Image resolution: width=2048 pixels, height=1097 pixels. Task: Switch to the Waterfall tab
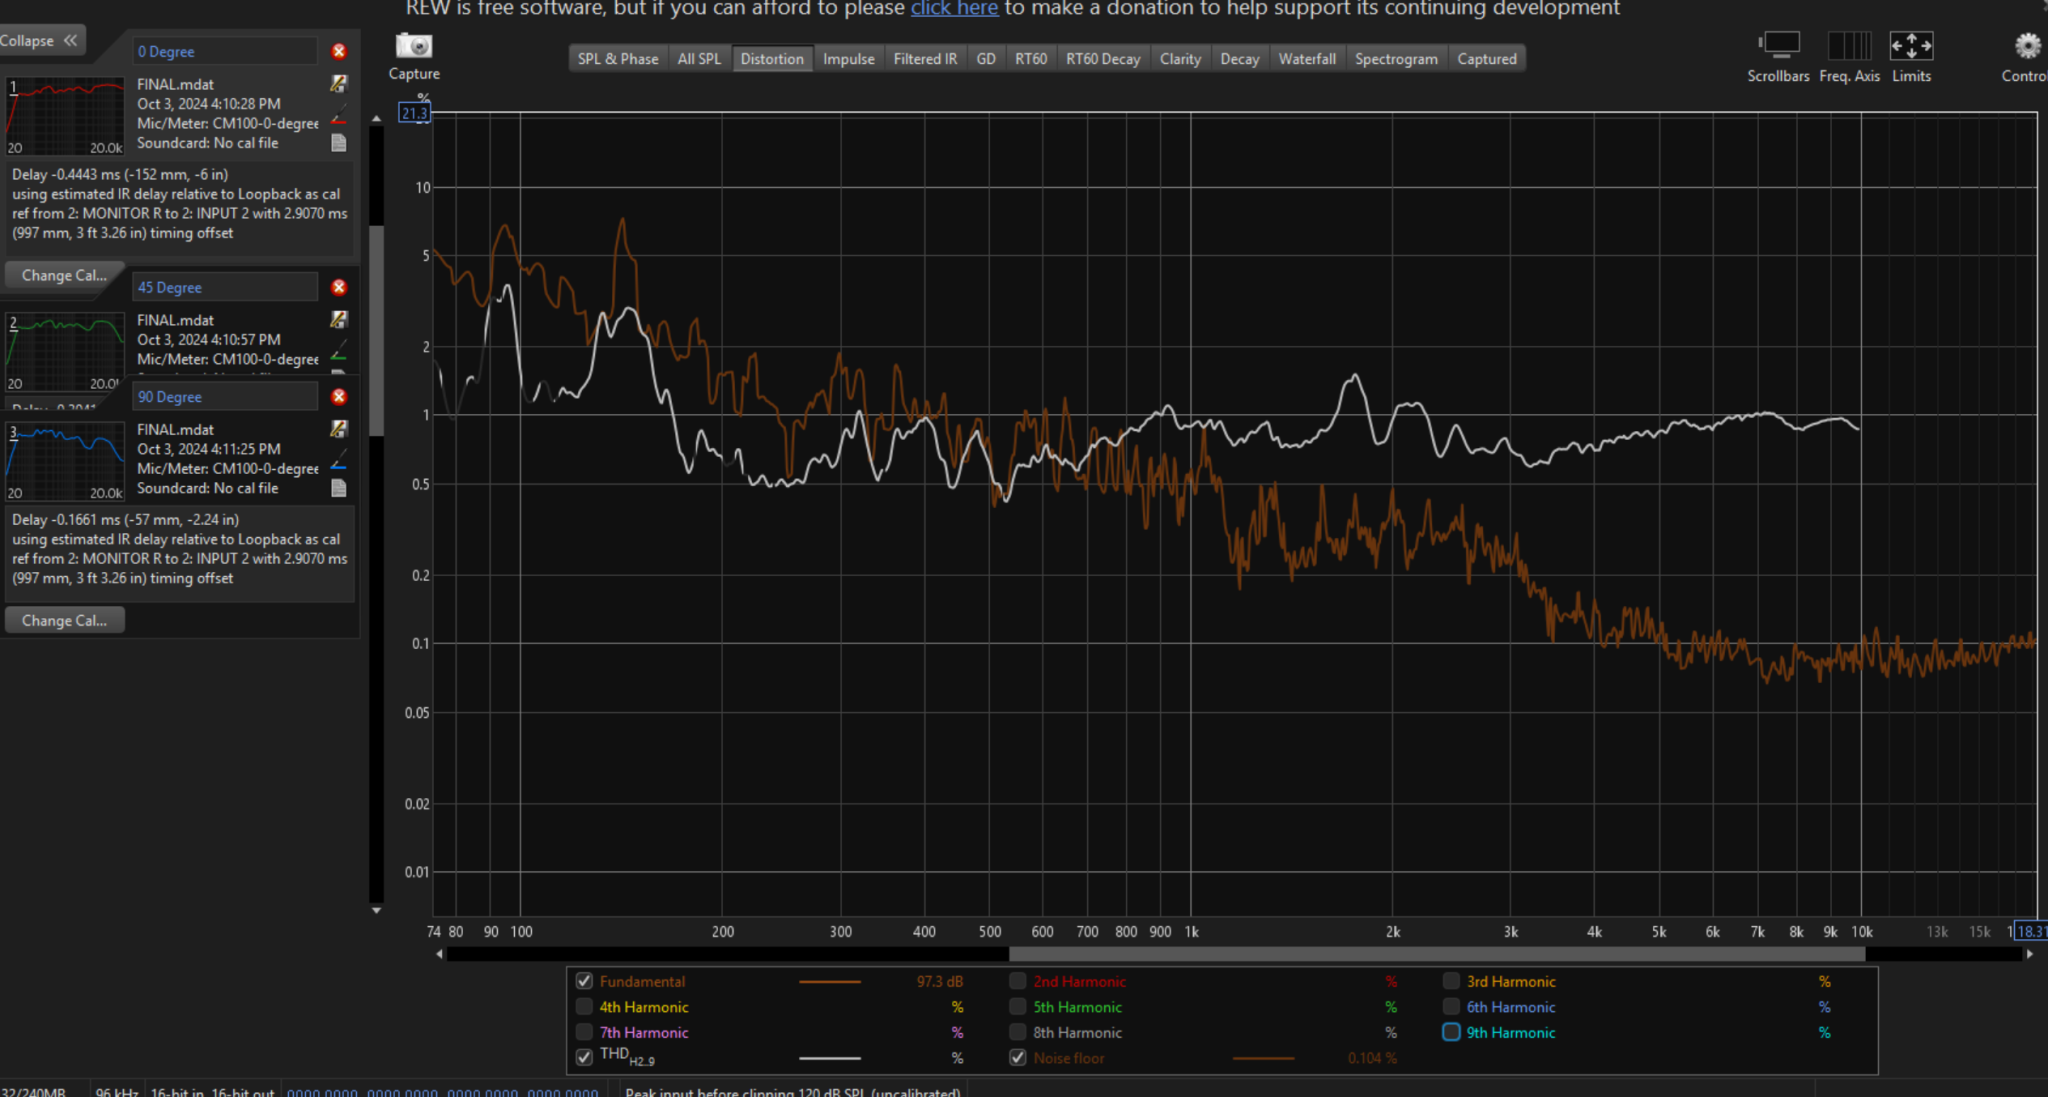1306,59
